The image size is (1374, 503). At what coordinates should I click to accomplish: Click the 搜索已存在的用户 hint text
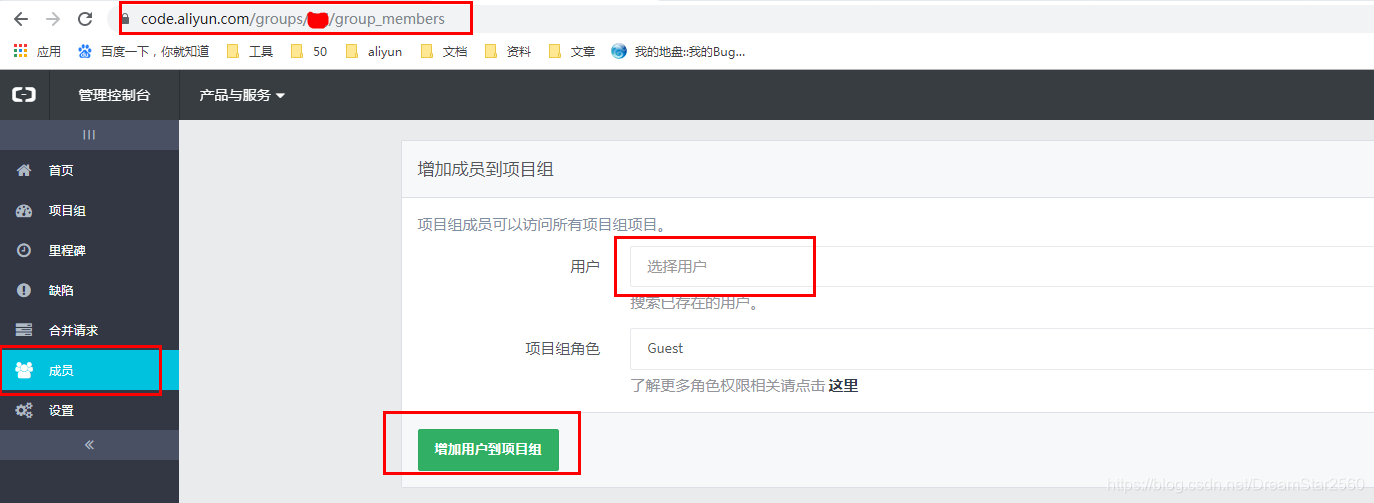pos(694,302)
